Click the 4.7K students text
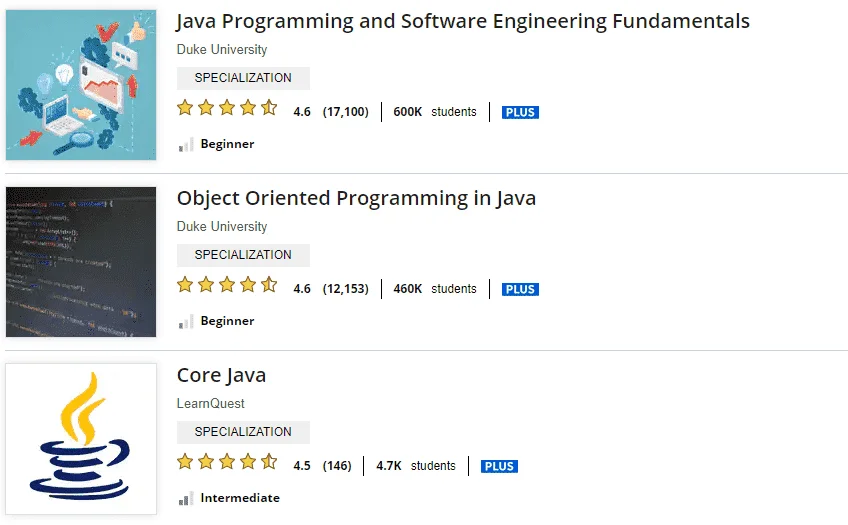Screen dimensions: 848x525 click(416, 466)
